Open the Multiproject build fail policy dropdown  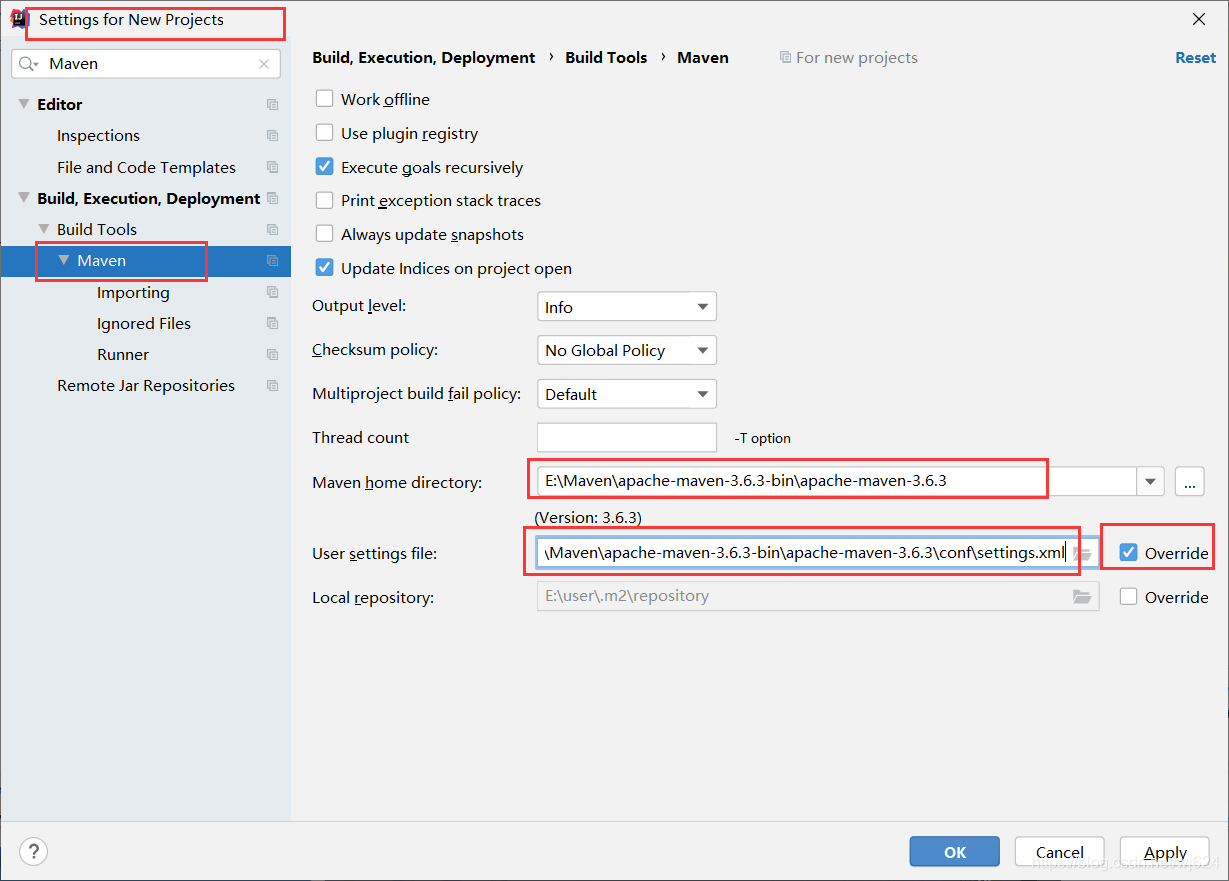627,394
